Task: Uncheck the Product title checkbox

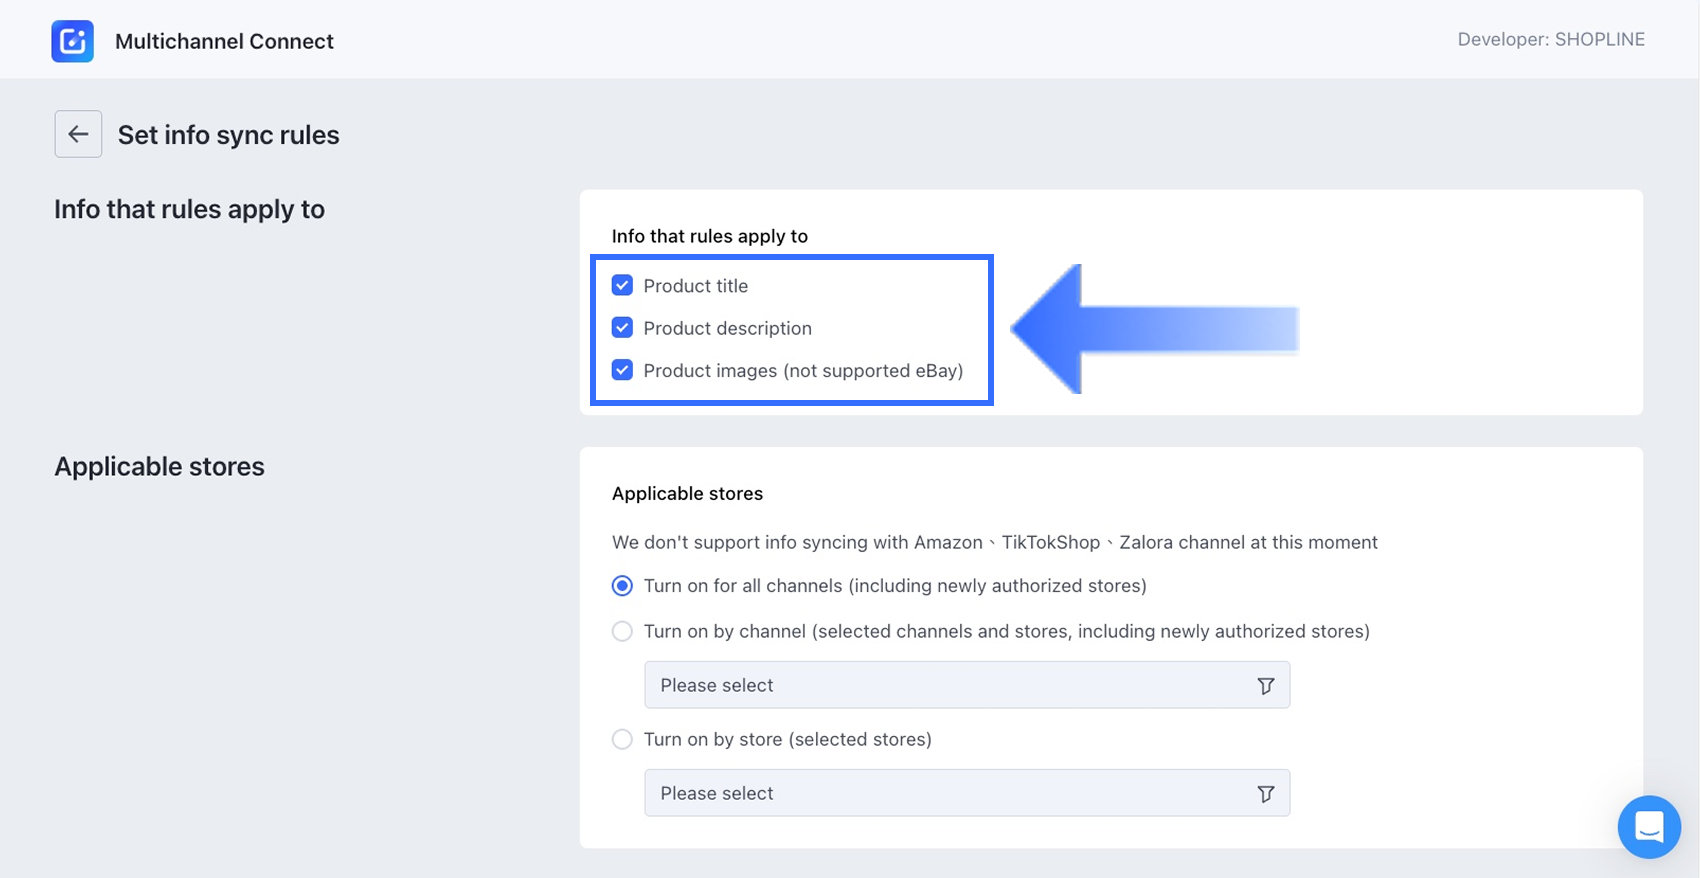Action: [x=622, y=286]
